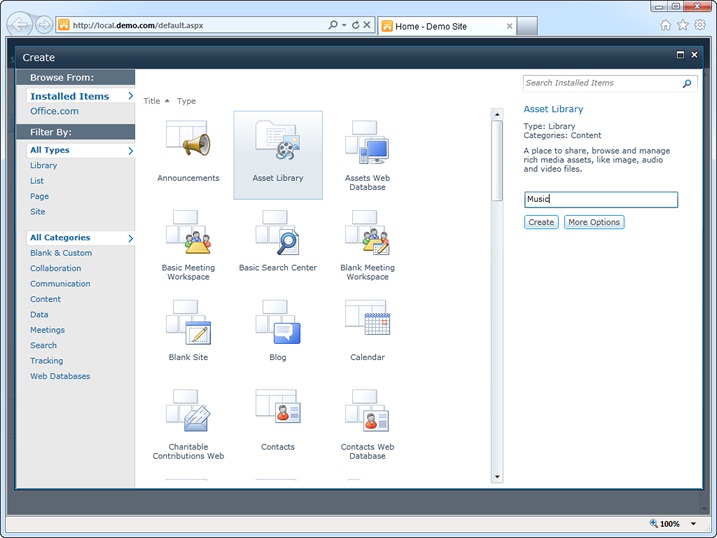The width and height of the screenshot is (717, 538).
Task: Filter by Search category
Action: (43, 345)
